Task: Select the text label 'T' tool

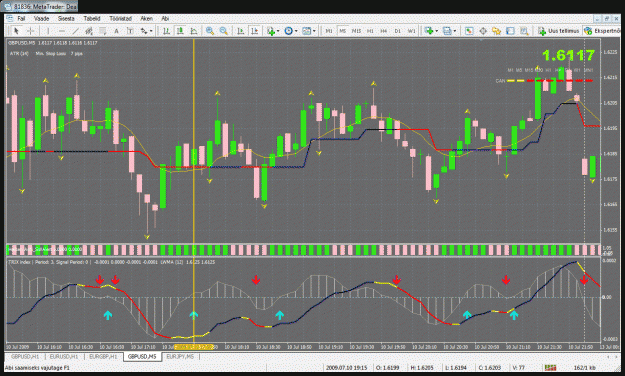Action: coord(130,31)
